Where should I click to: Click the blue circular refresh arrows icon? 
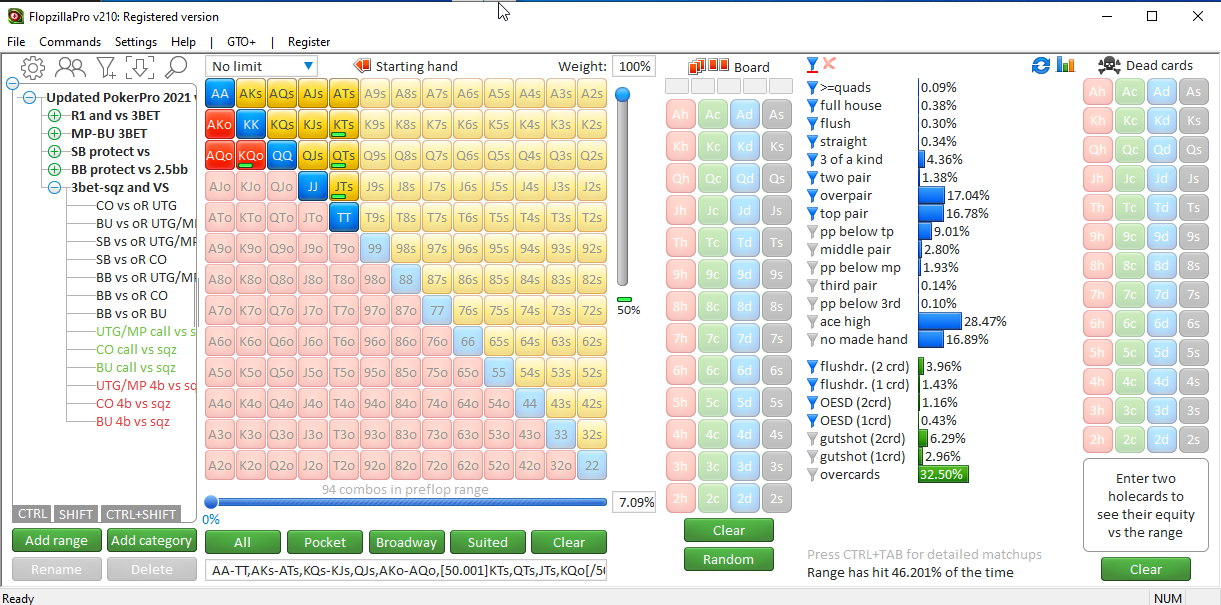click(1041, 65)
